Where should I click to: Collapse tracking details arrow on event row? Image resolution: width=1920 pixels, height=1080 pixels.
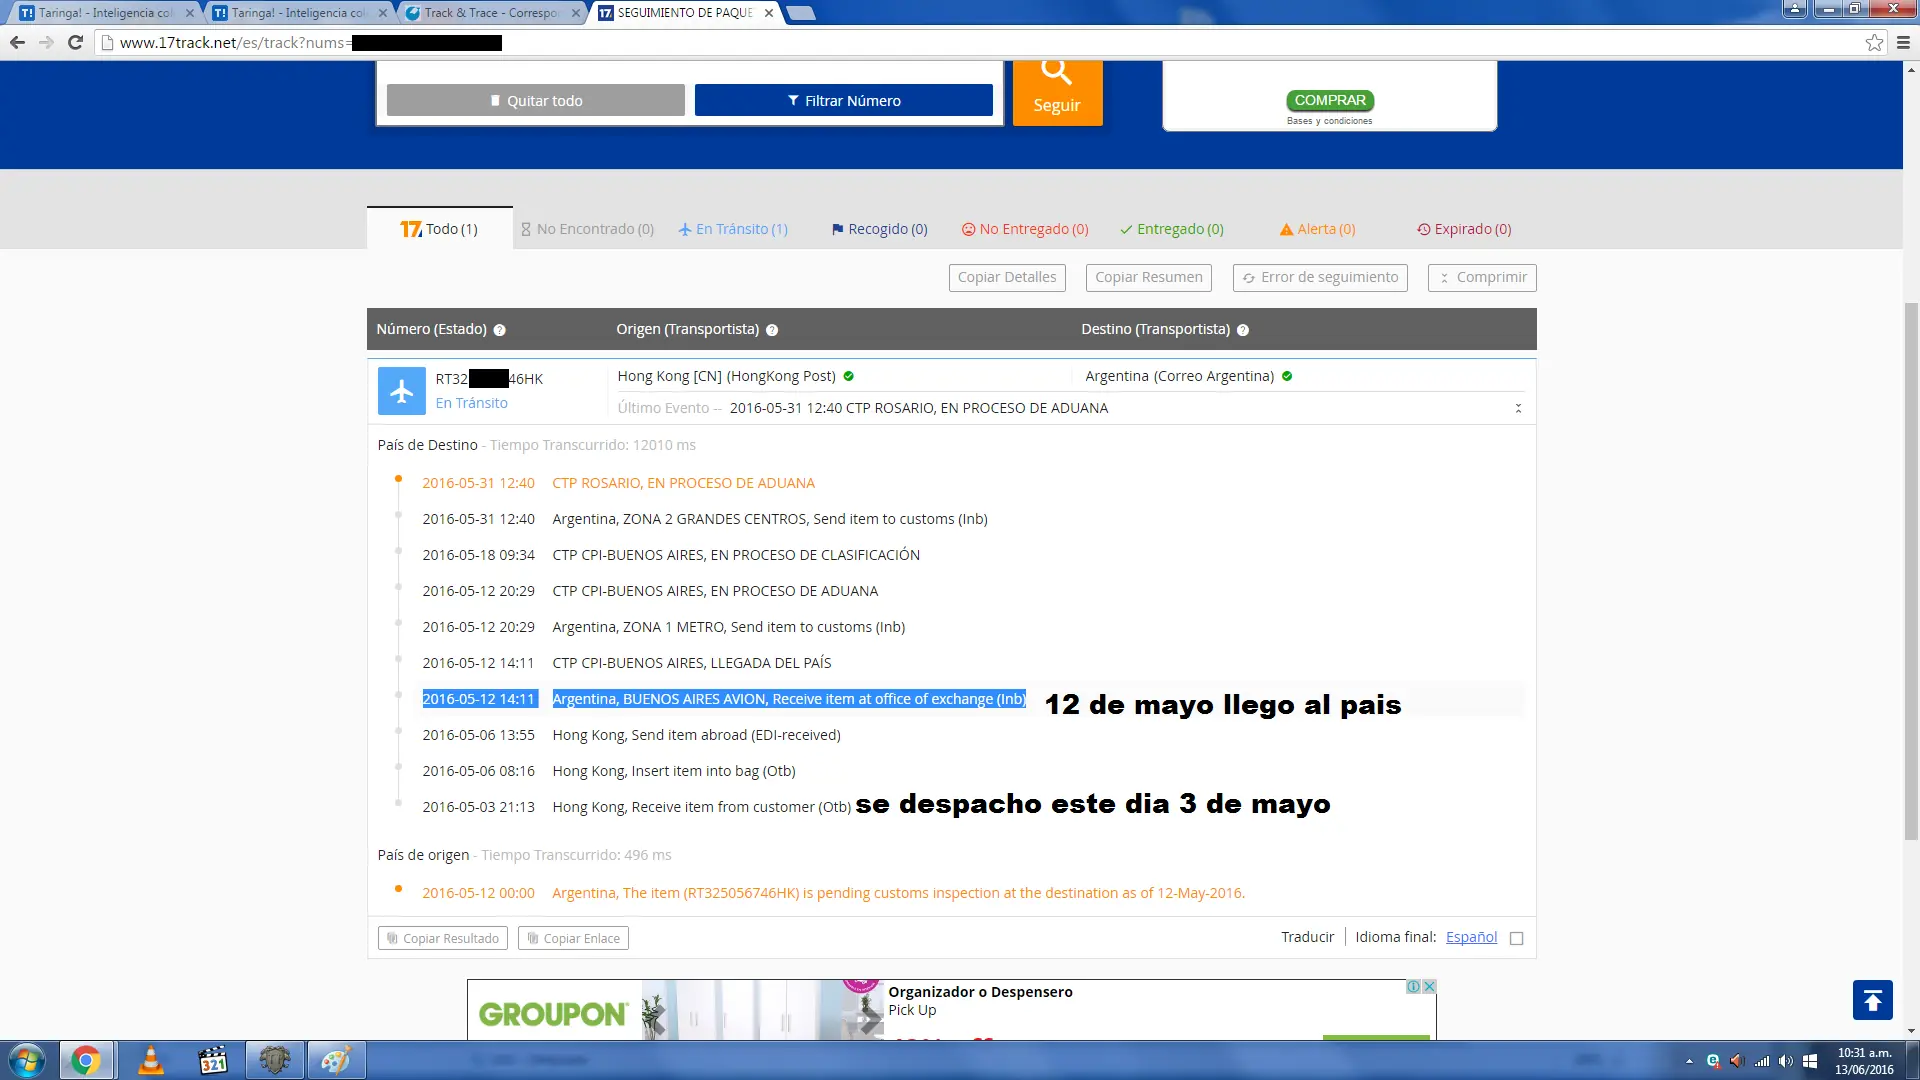tap(1518, 408)
